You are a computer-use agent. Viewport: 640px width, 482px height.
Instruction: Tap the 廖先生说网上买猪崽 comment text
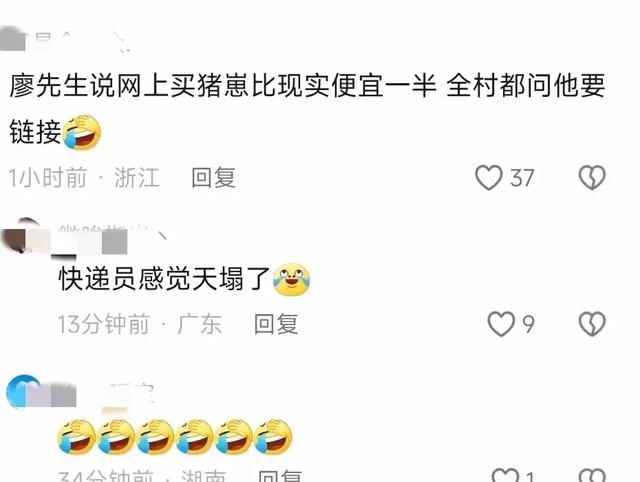tap(307, 109)
